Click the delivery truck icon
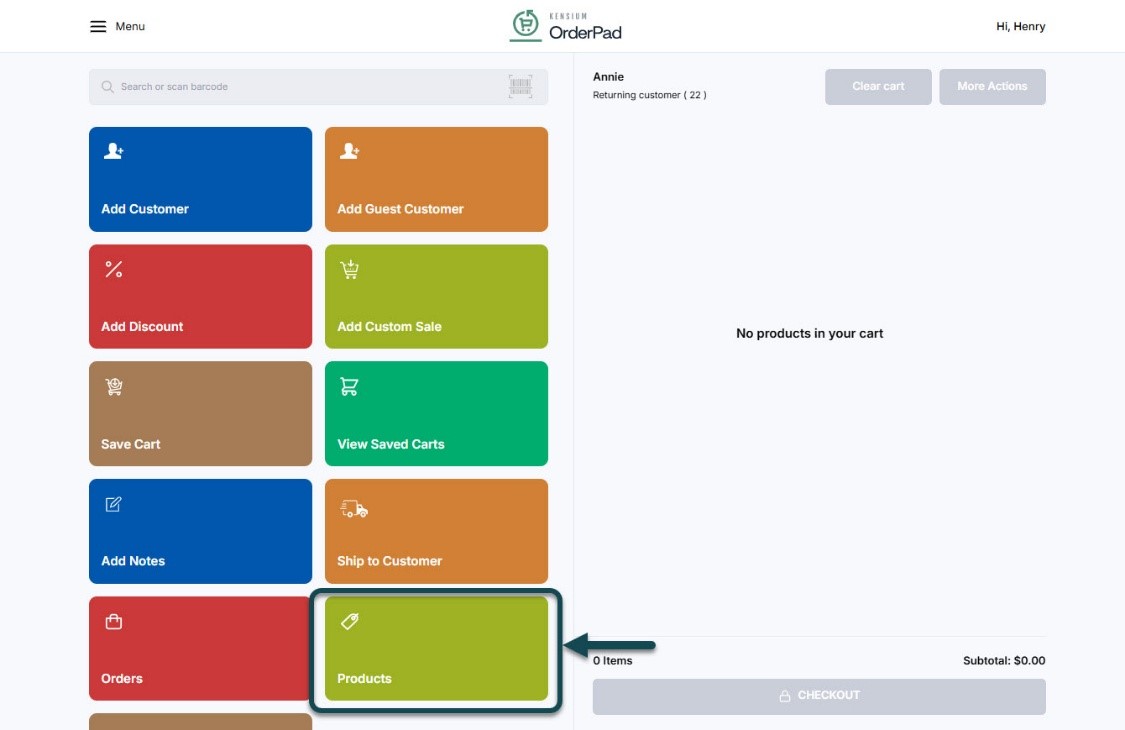This screenshot has width=1125, height=730. click(x=354, y=509)
